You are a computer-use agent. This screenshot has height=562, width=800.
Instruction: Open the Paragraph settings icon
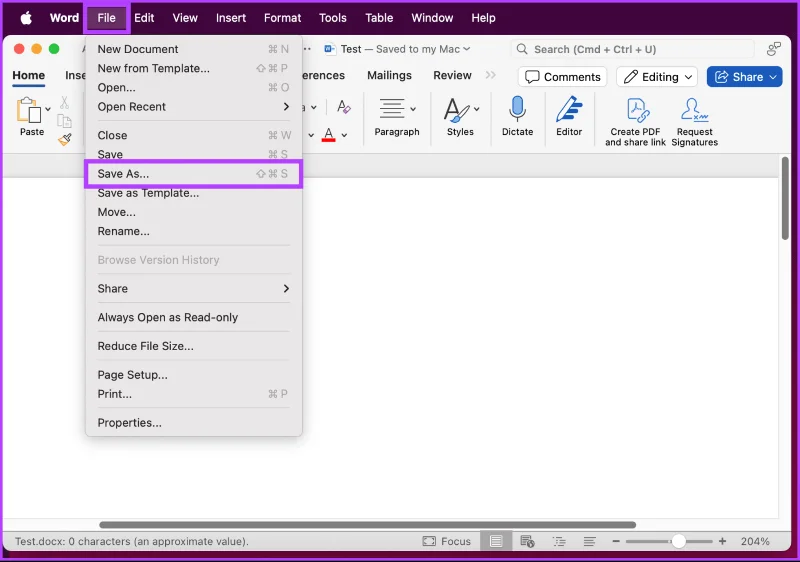coord(392,109)
